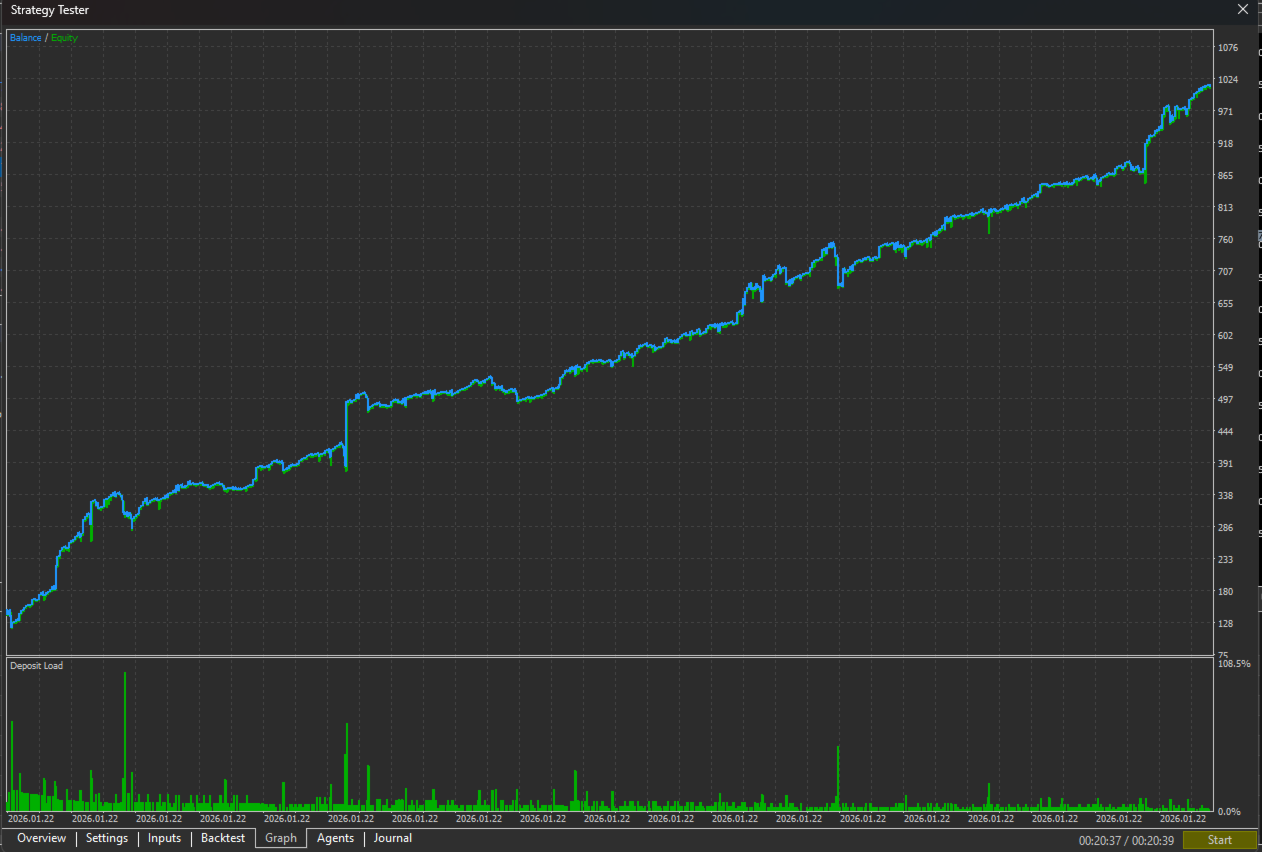Click the 286 axis value
1262x852 pixels.
[1226, 528]
